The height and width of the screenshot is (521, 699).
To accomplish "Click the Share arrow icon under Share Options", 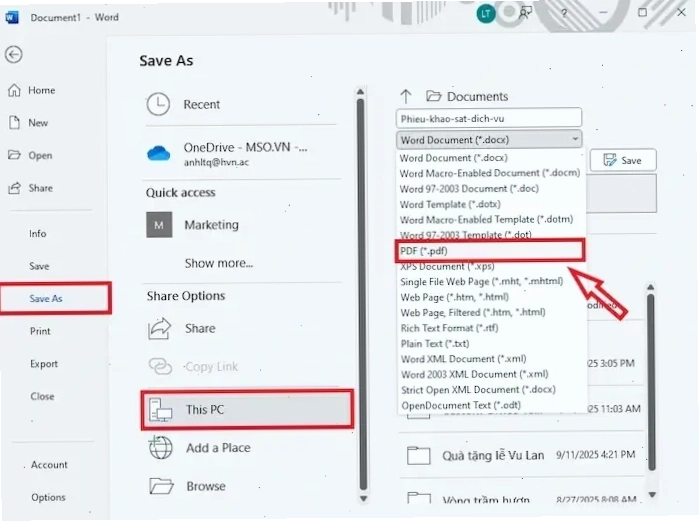I will (159, 328).
